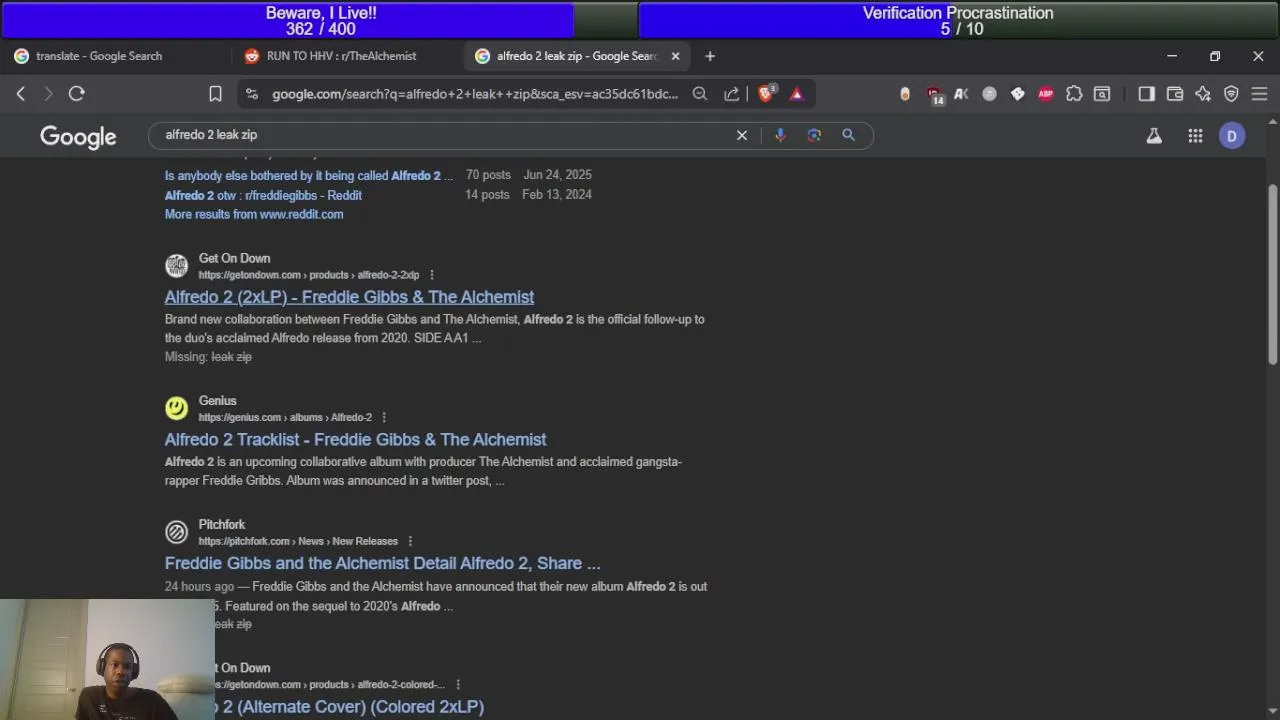Open the browser hamburger main menu
The height and width of the screenshot is (720, 1280).
pos(1259,94)
